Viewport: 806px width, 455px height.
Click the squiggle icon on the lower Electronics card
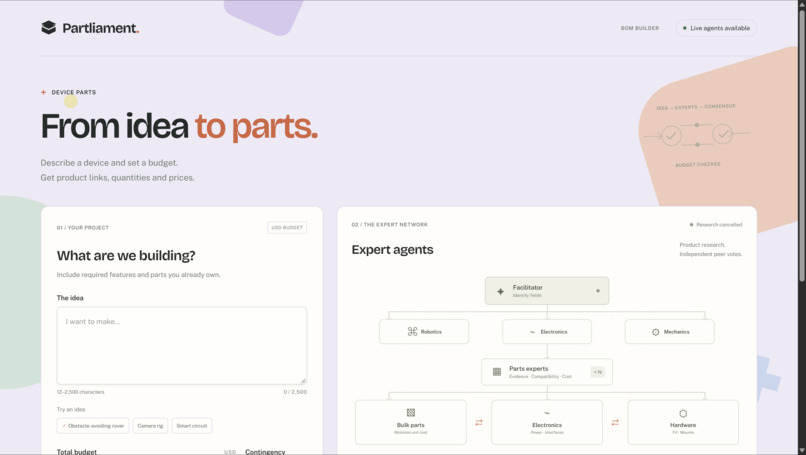pos(547,413)
